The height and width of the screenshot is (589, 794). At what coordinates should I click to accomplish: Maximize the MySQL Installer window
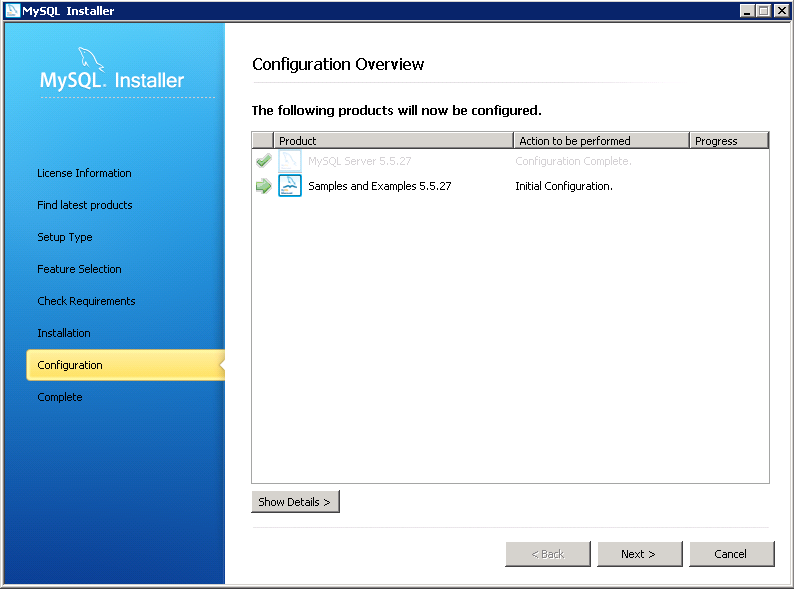pos(764,11)
